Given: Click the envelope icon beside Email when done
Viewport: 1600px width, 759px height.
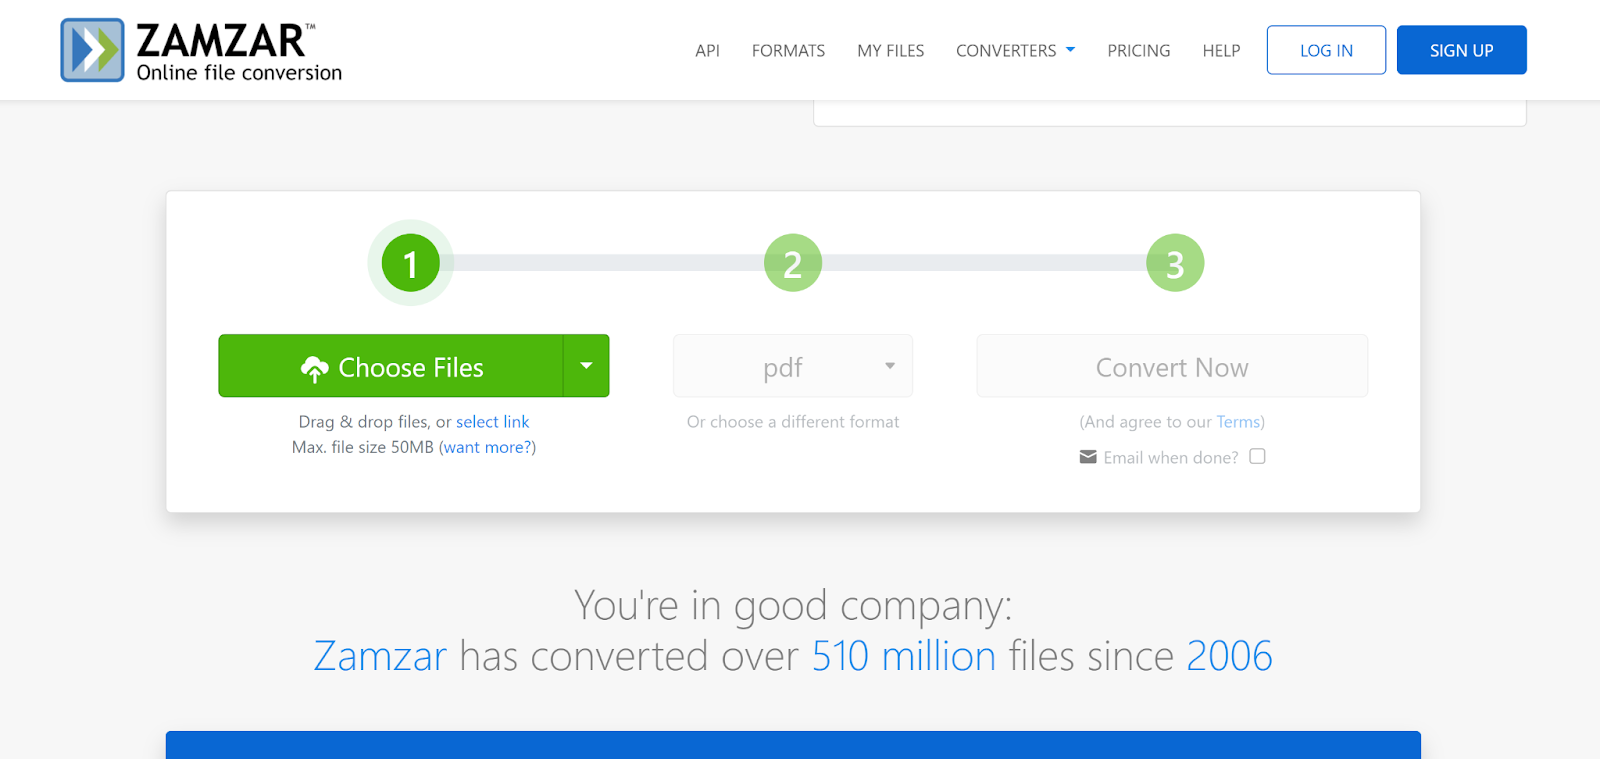Looking at the screenshot, I should click(1088, 457).
